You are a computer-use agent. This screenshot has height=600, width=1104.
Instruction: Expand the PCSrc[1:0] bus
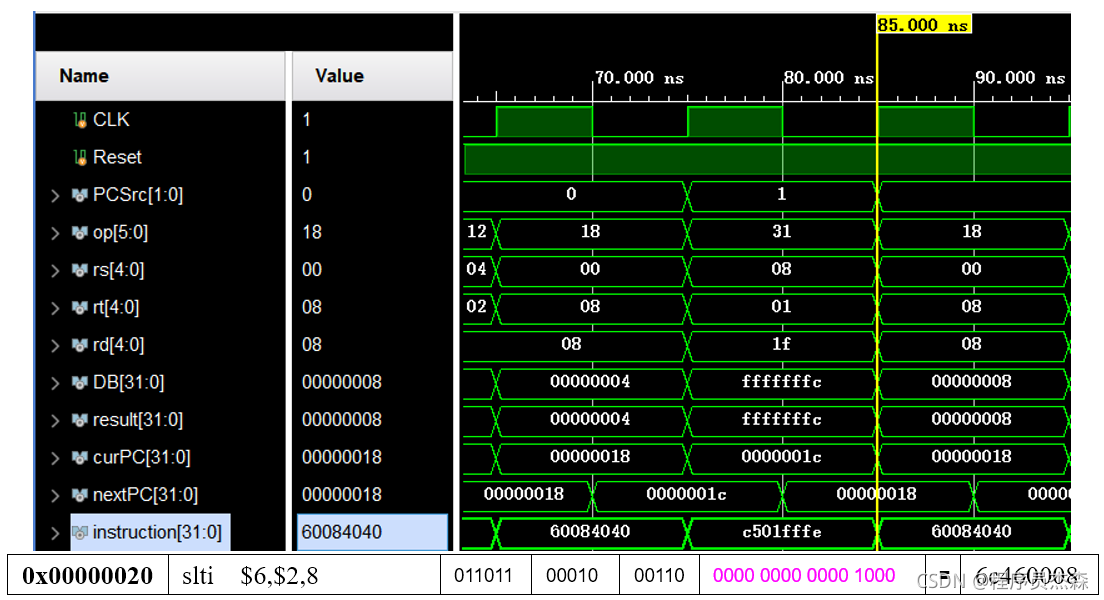point(55,196)
